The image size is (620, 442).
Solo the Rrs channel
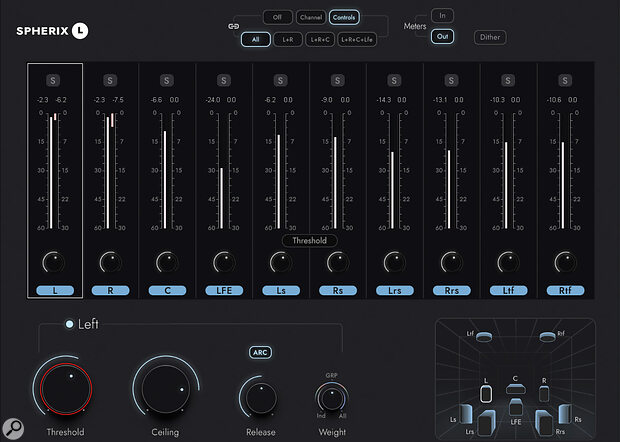[451, 81]
